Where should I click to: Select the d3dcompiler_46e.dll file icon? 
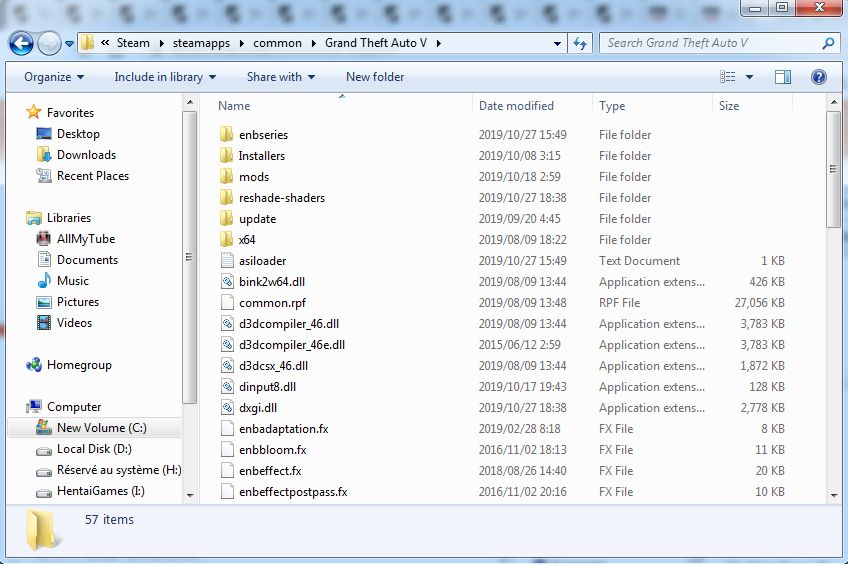(x=227, y=344)
